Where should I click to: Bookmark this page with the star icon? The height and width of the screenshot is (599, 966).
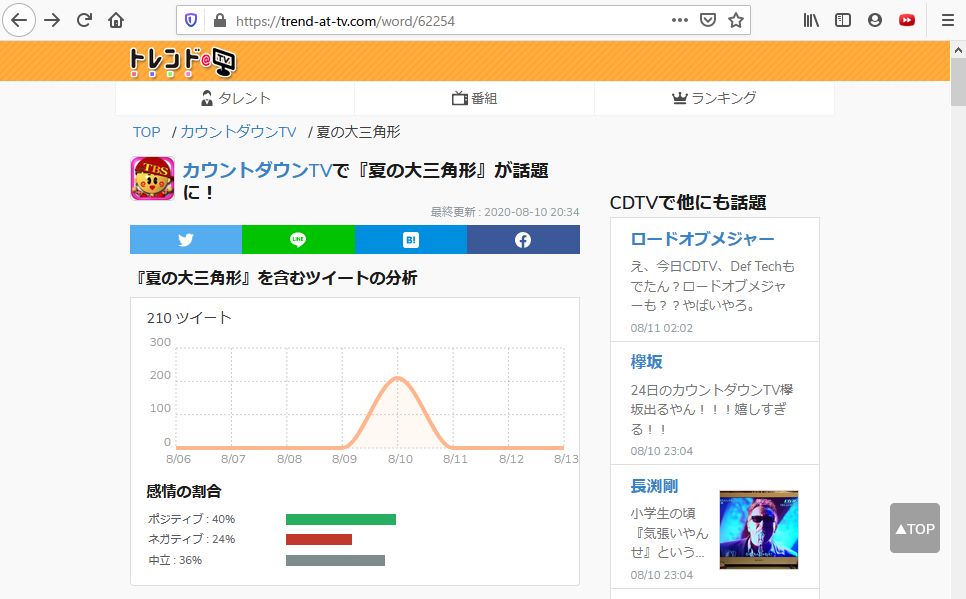(x=736, y=20)
